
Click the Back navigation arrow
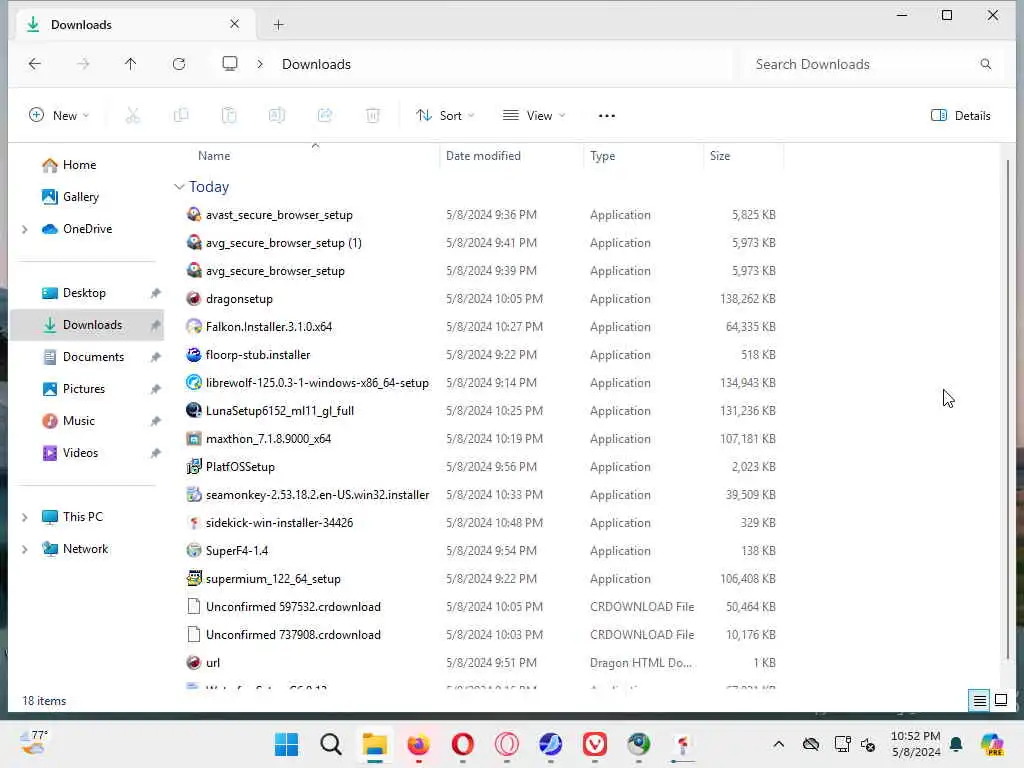tap(35, 63)
